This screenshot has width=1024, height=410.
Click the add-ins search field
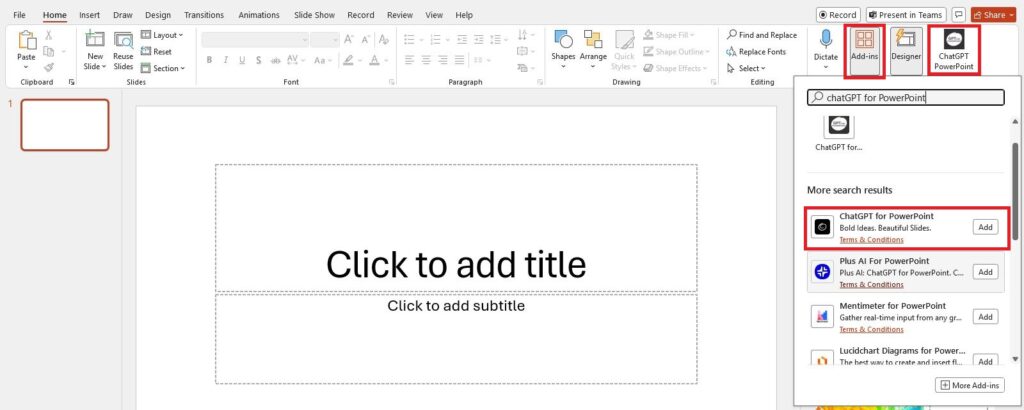point(906,97)
